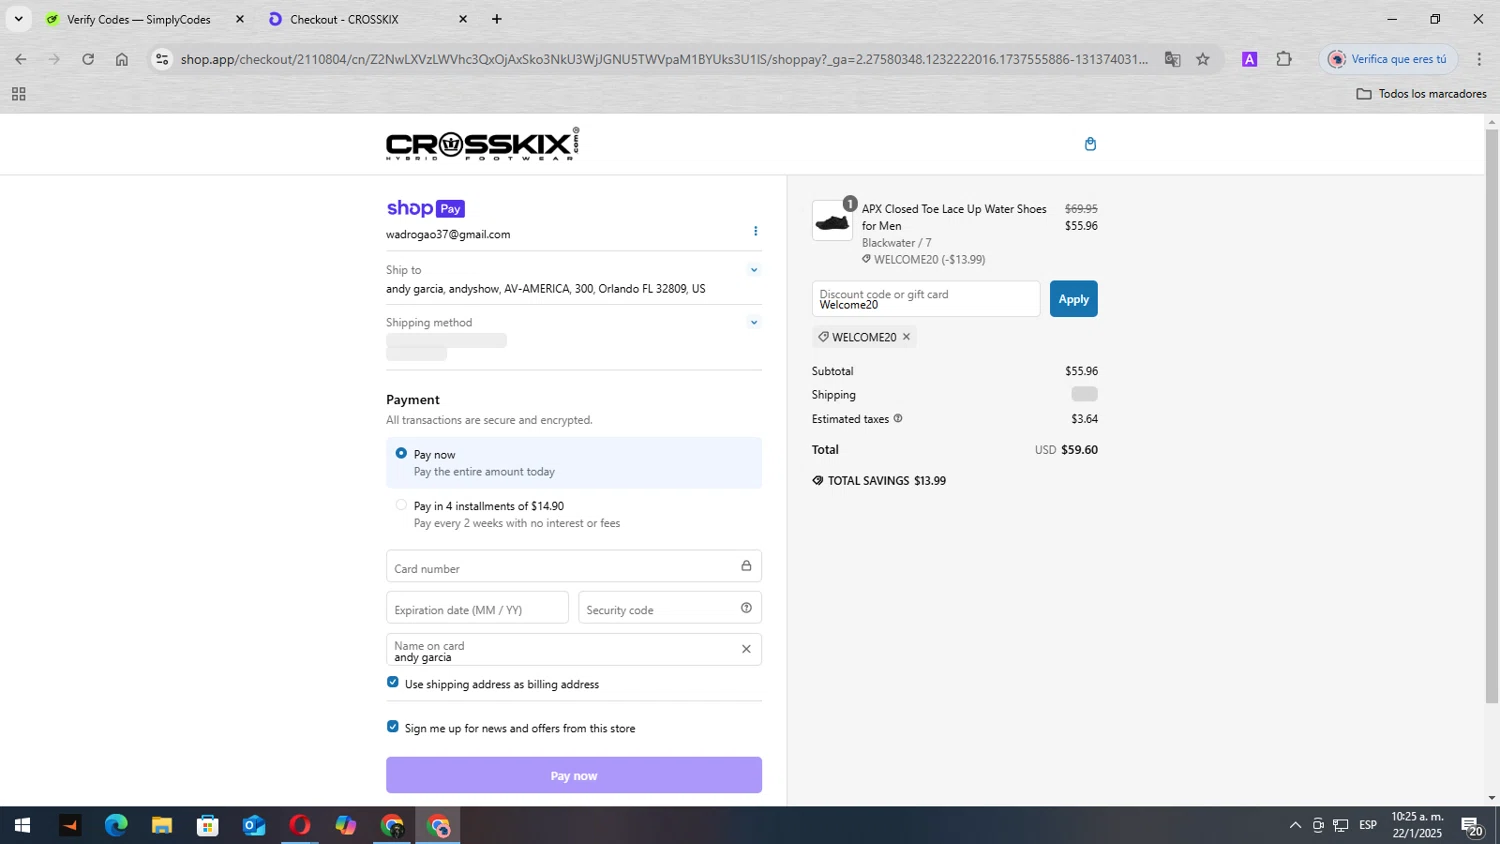Open new browser tab

[x=497, y=19]
